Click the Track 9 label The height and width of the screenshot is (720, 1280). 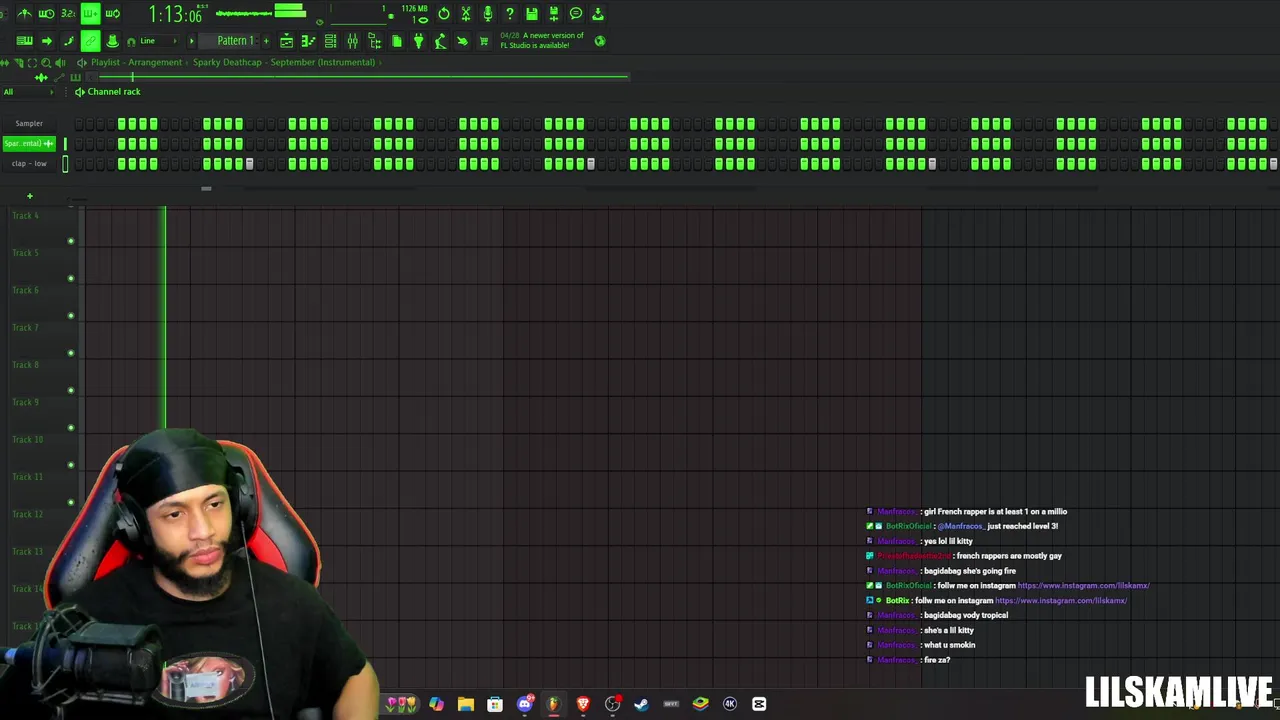[x=25, y=402]
